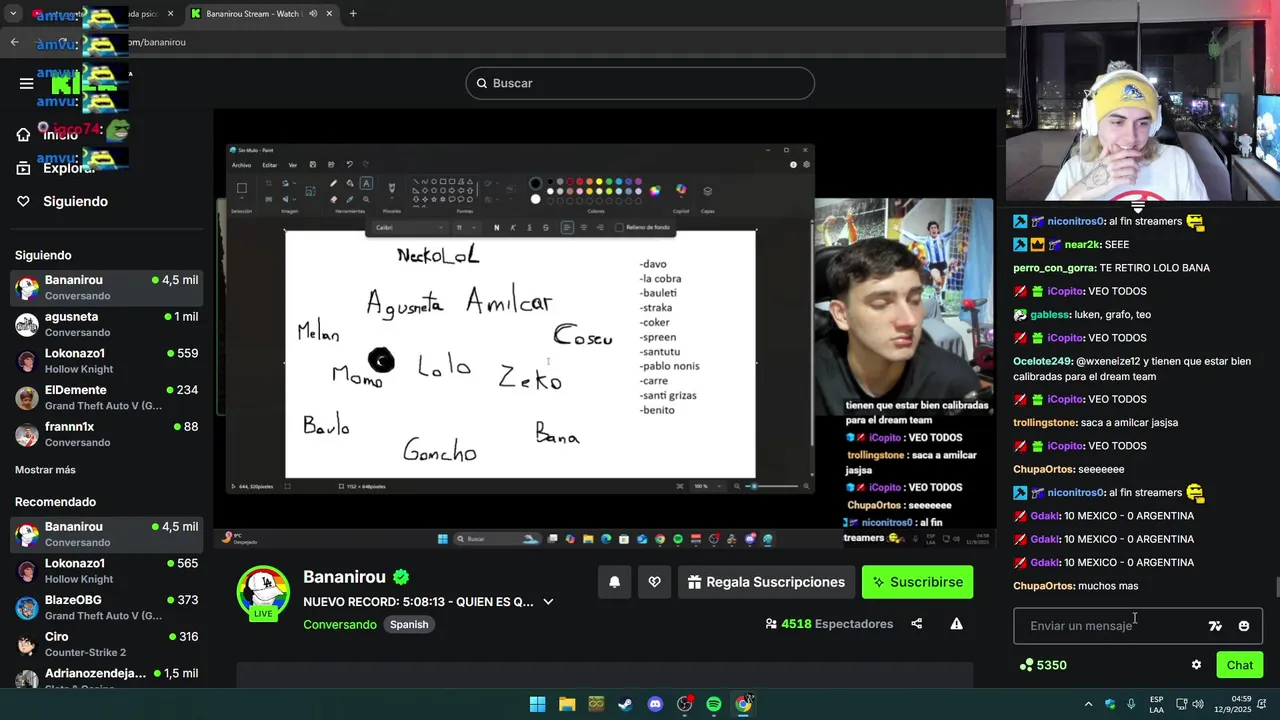The height and width of the screenshot is (720, 1280).
Task: Open the Conversando category link
Action: 340,624
